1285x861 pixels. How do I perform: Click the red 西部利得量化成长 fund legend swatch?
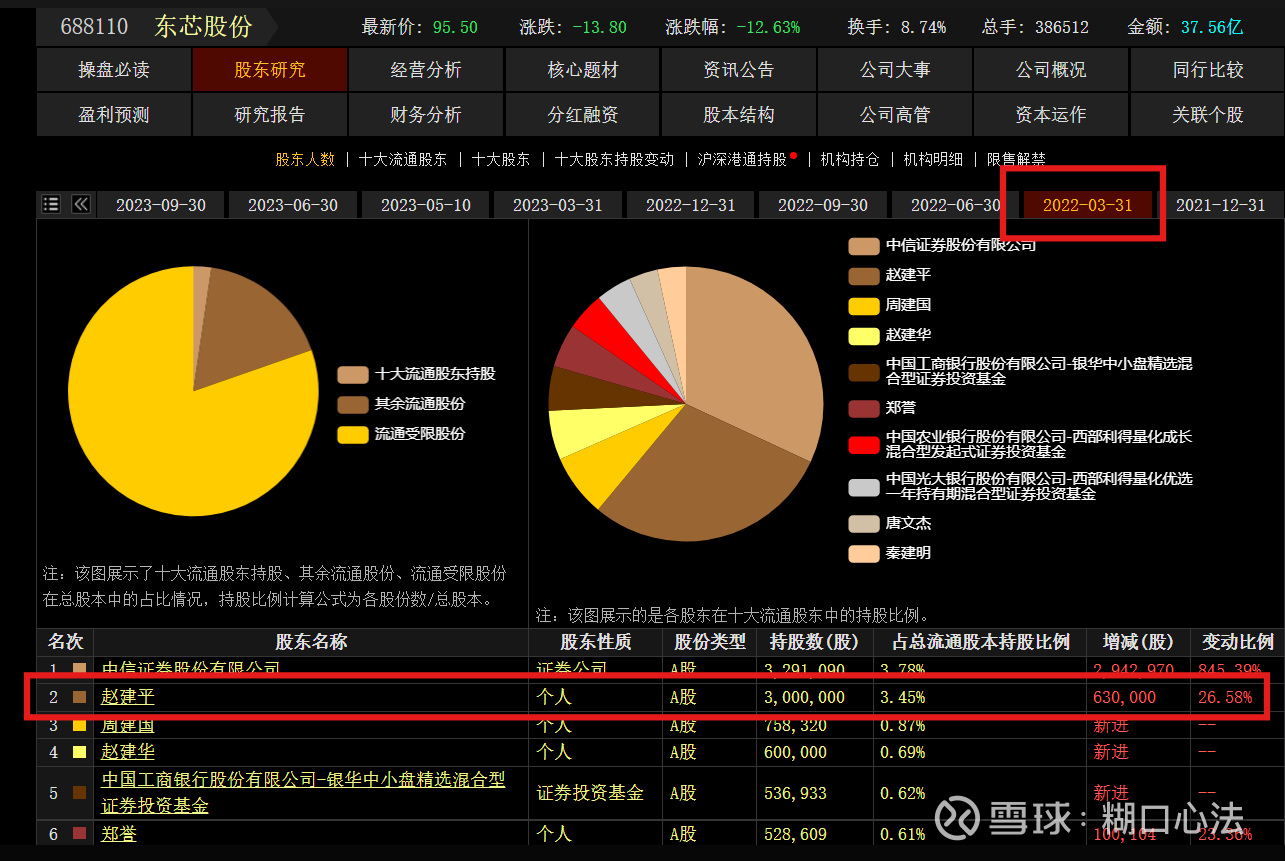pos(864,445)
